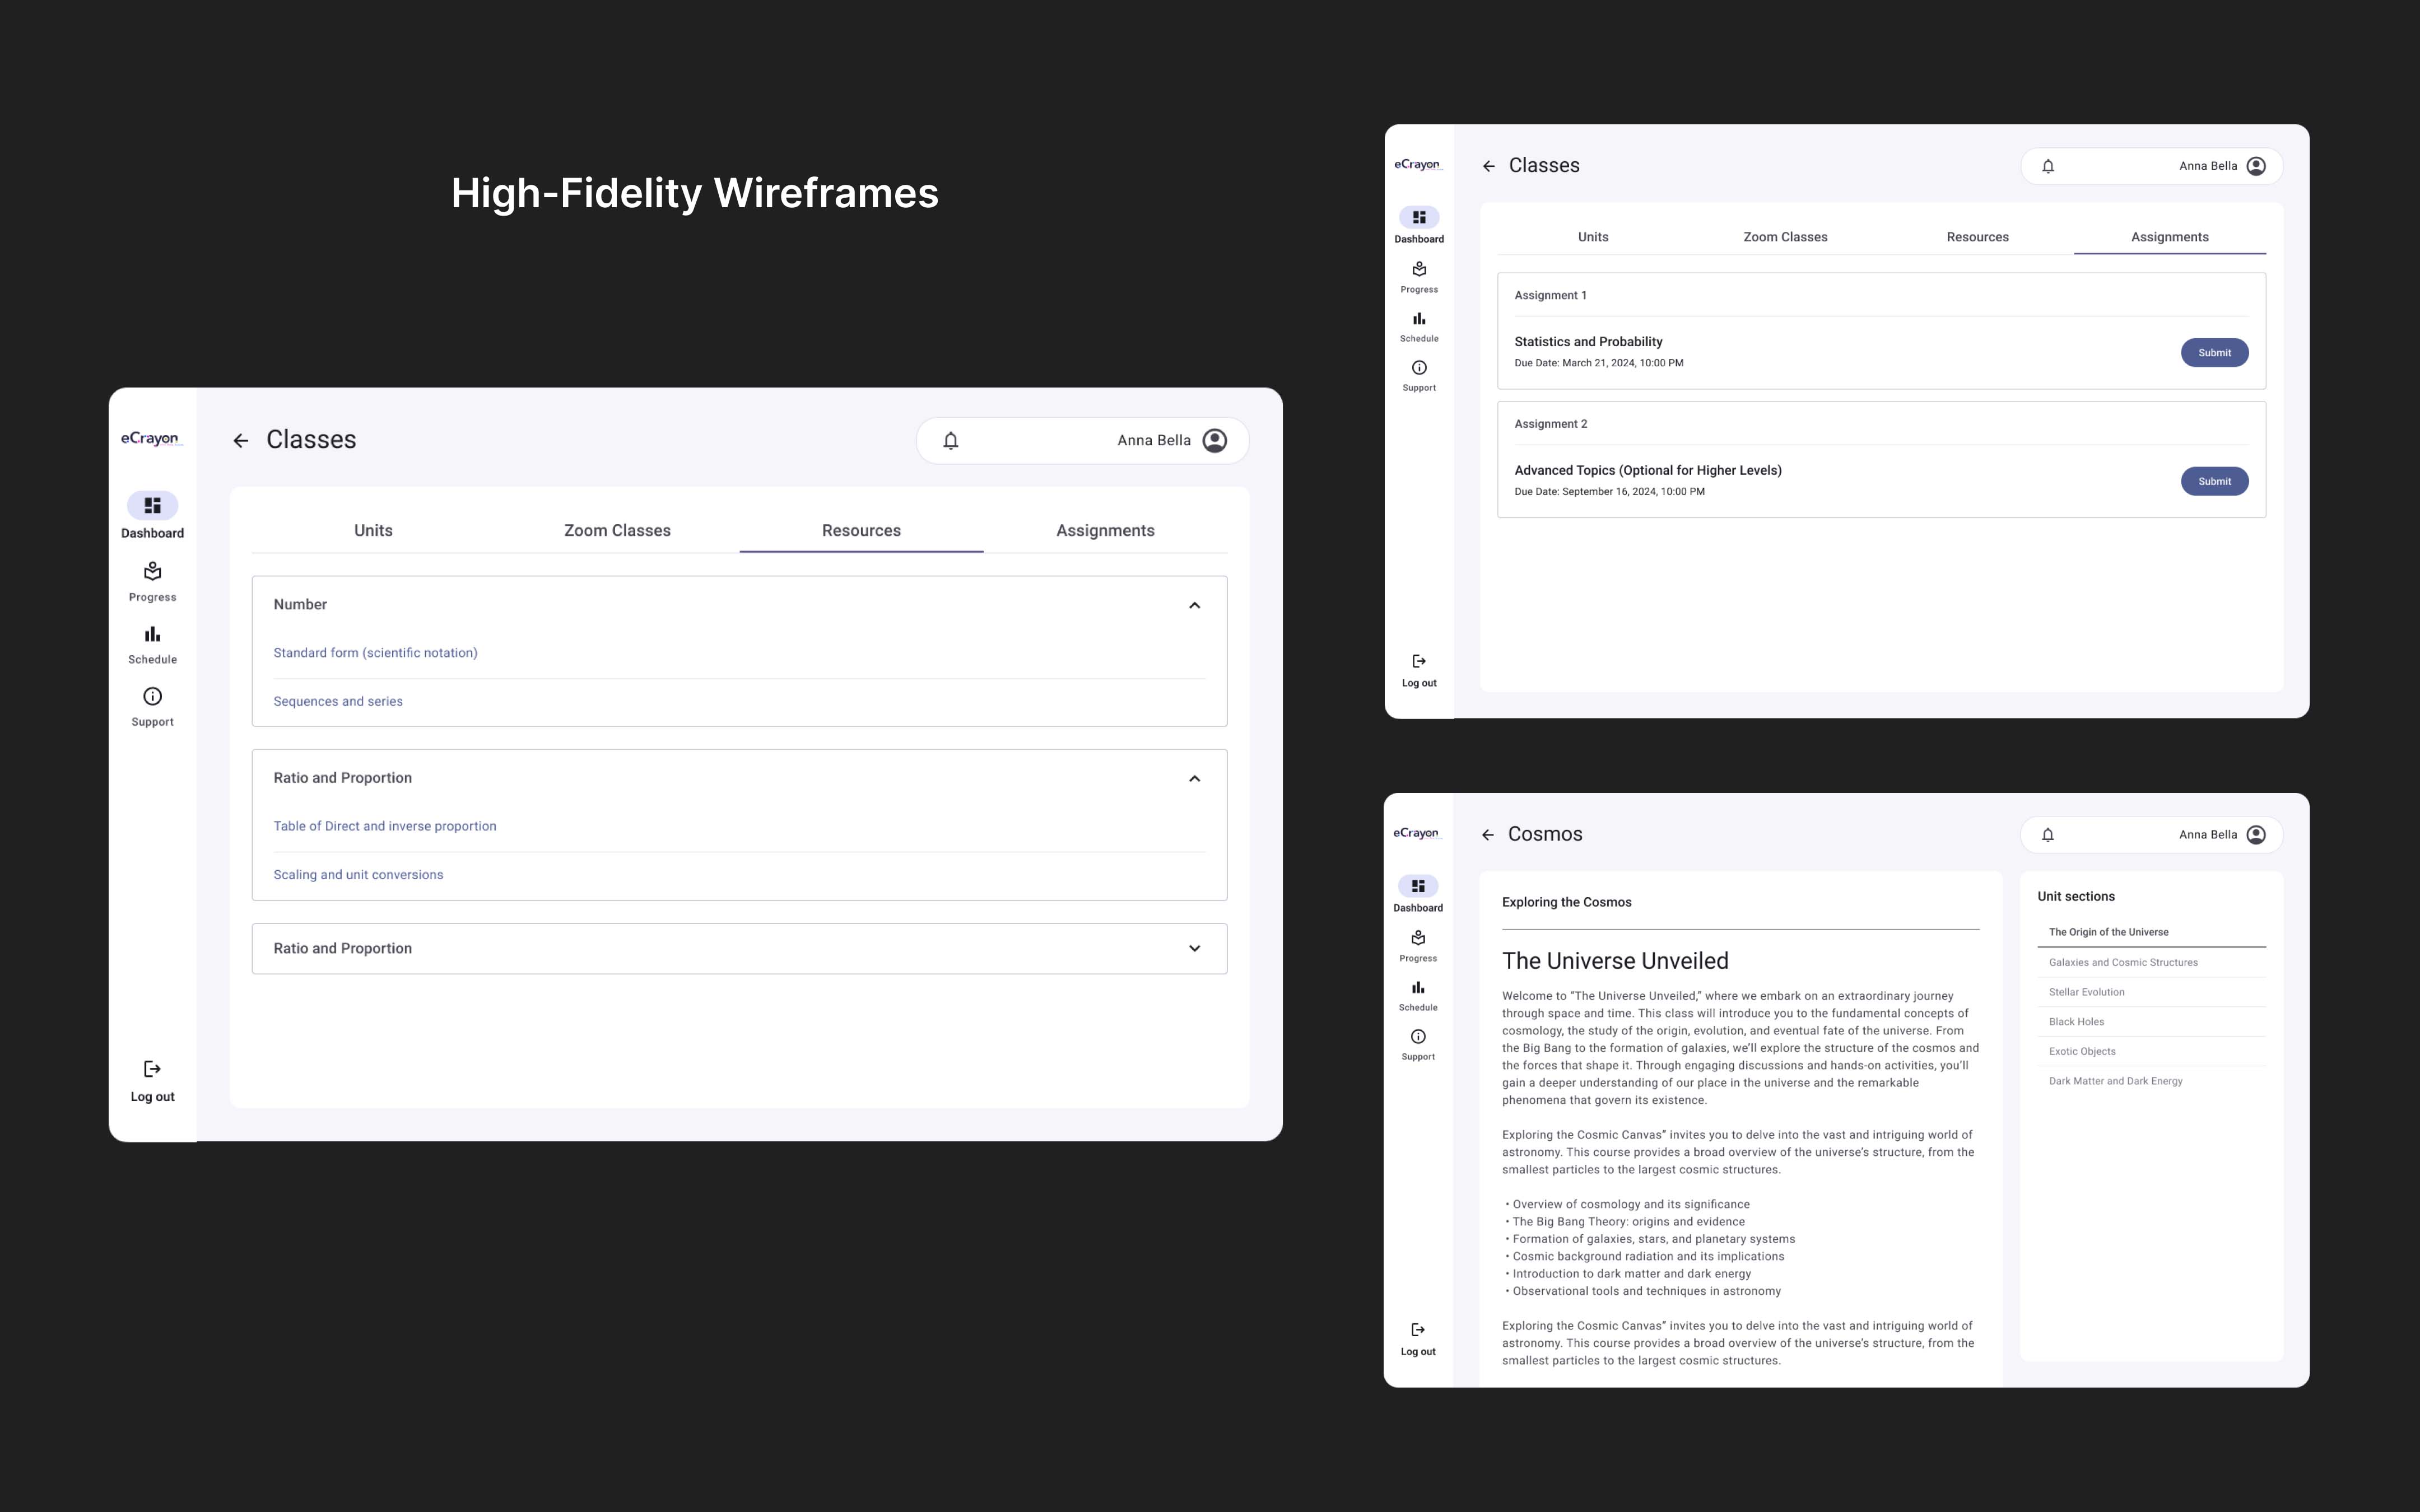Click Log out icon in large Resources screen
Viewport: 2420px width, 1512px height.
tap(152, 1070)
